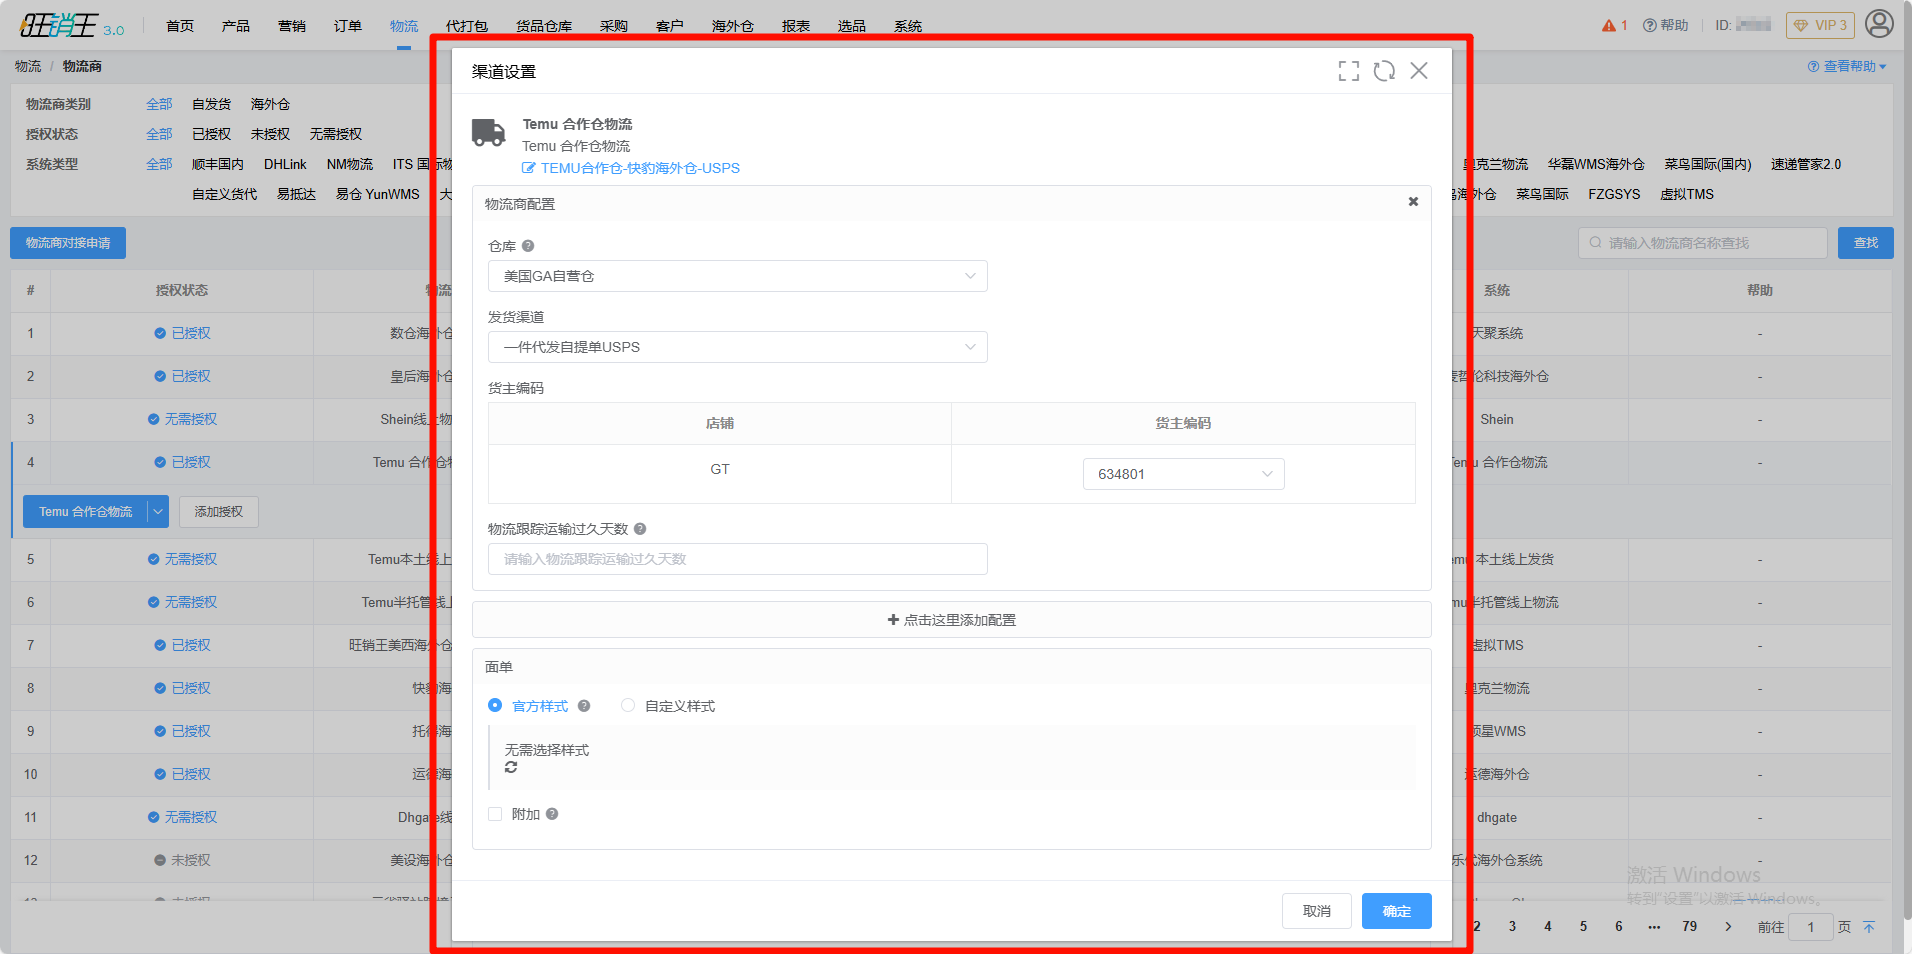Focus the 物流跟踪运输过久天数 input field
The width and height of the screenshot is (1912, 954).
point(738,559)
